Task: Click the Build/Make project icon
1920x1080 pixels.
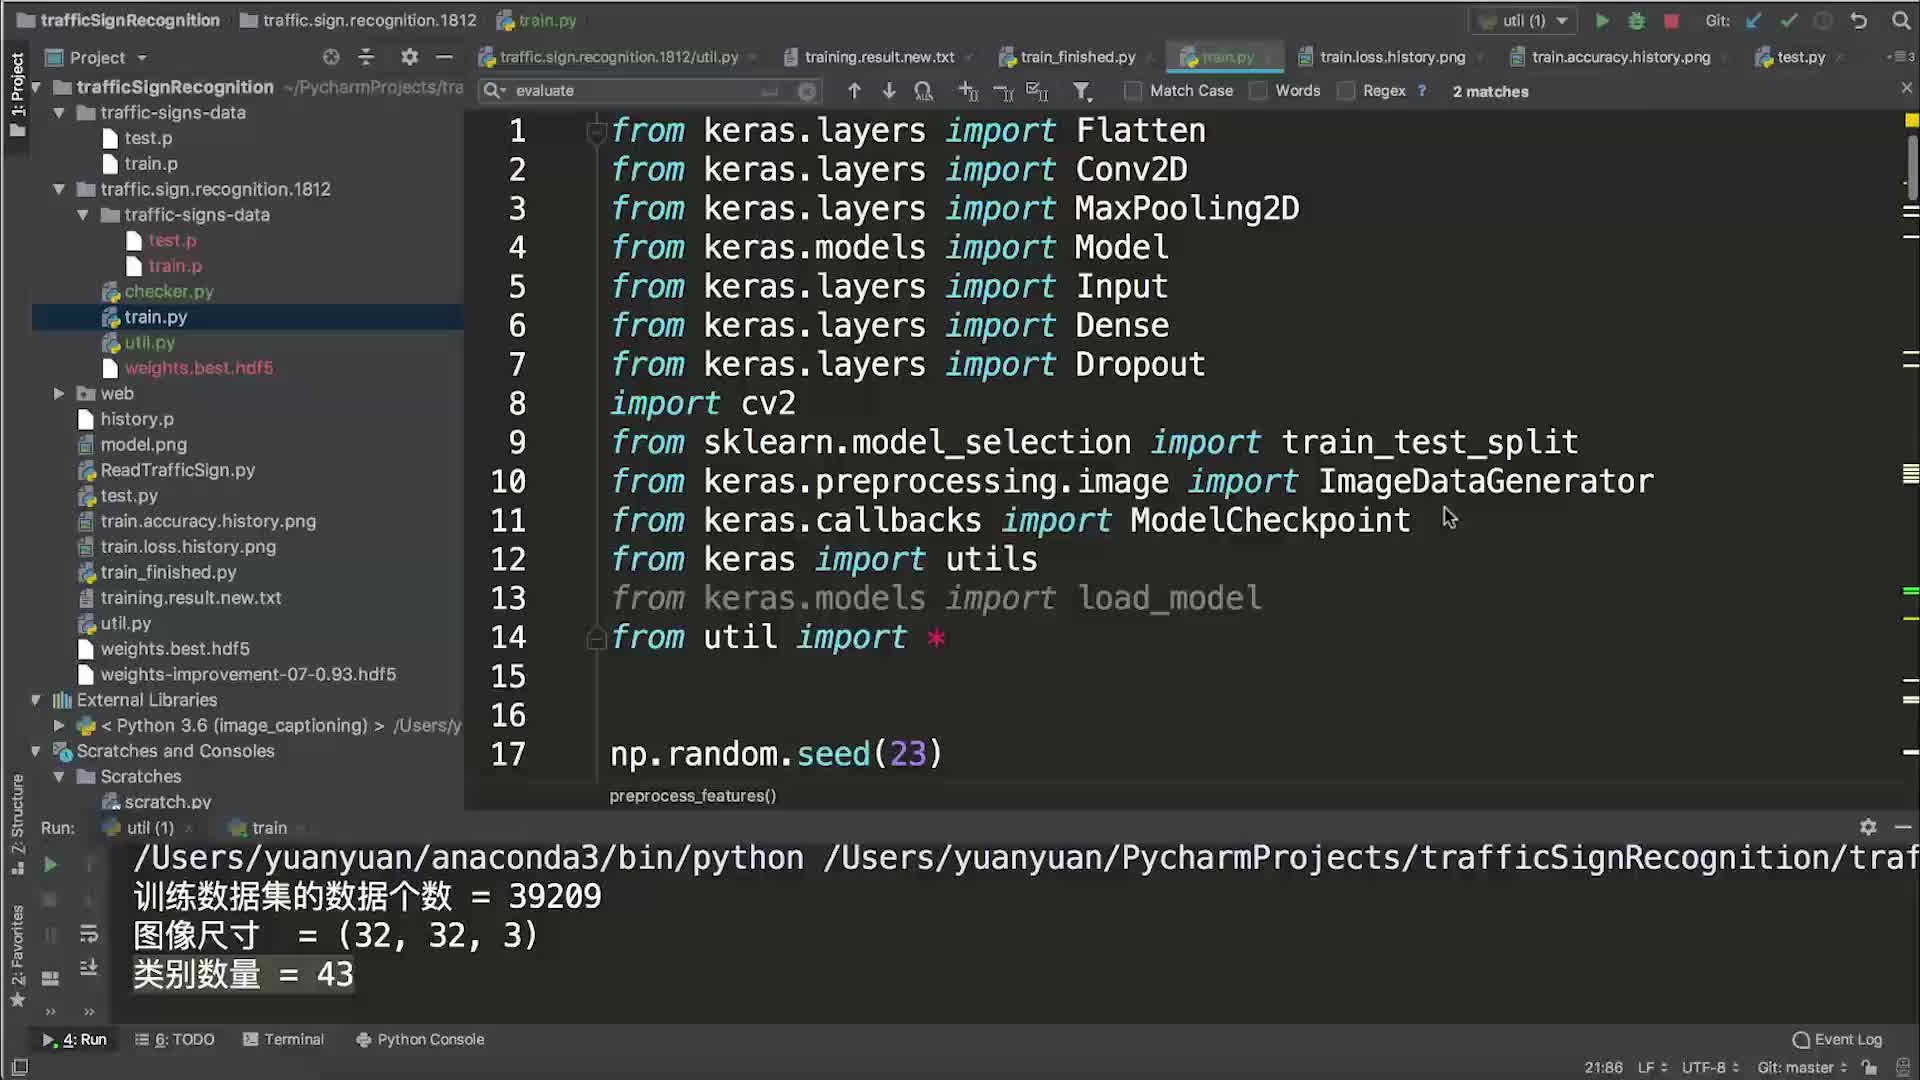Action: click(x=1636, y=20)
